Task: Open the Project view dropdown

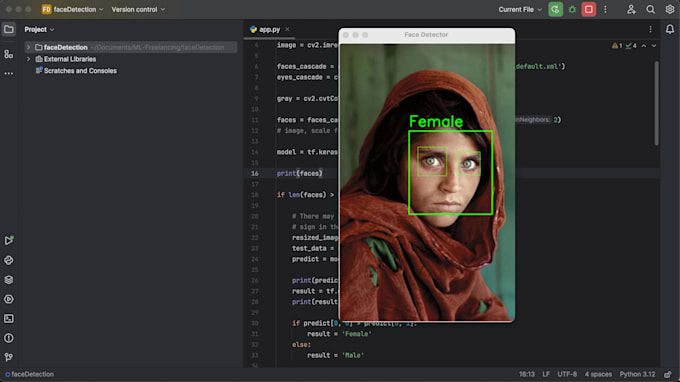Action: [x=39, y=29]
